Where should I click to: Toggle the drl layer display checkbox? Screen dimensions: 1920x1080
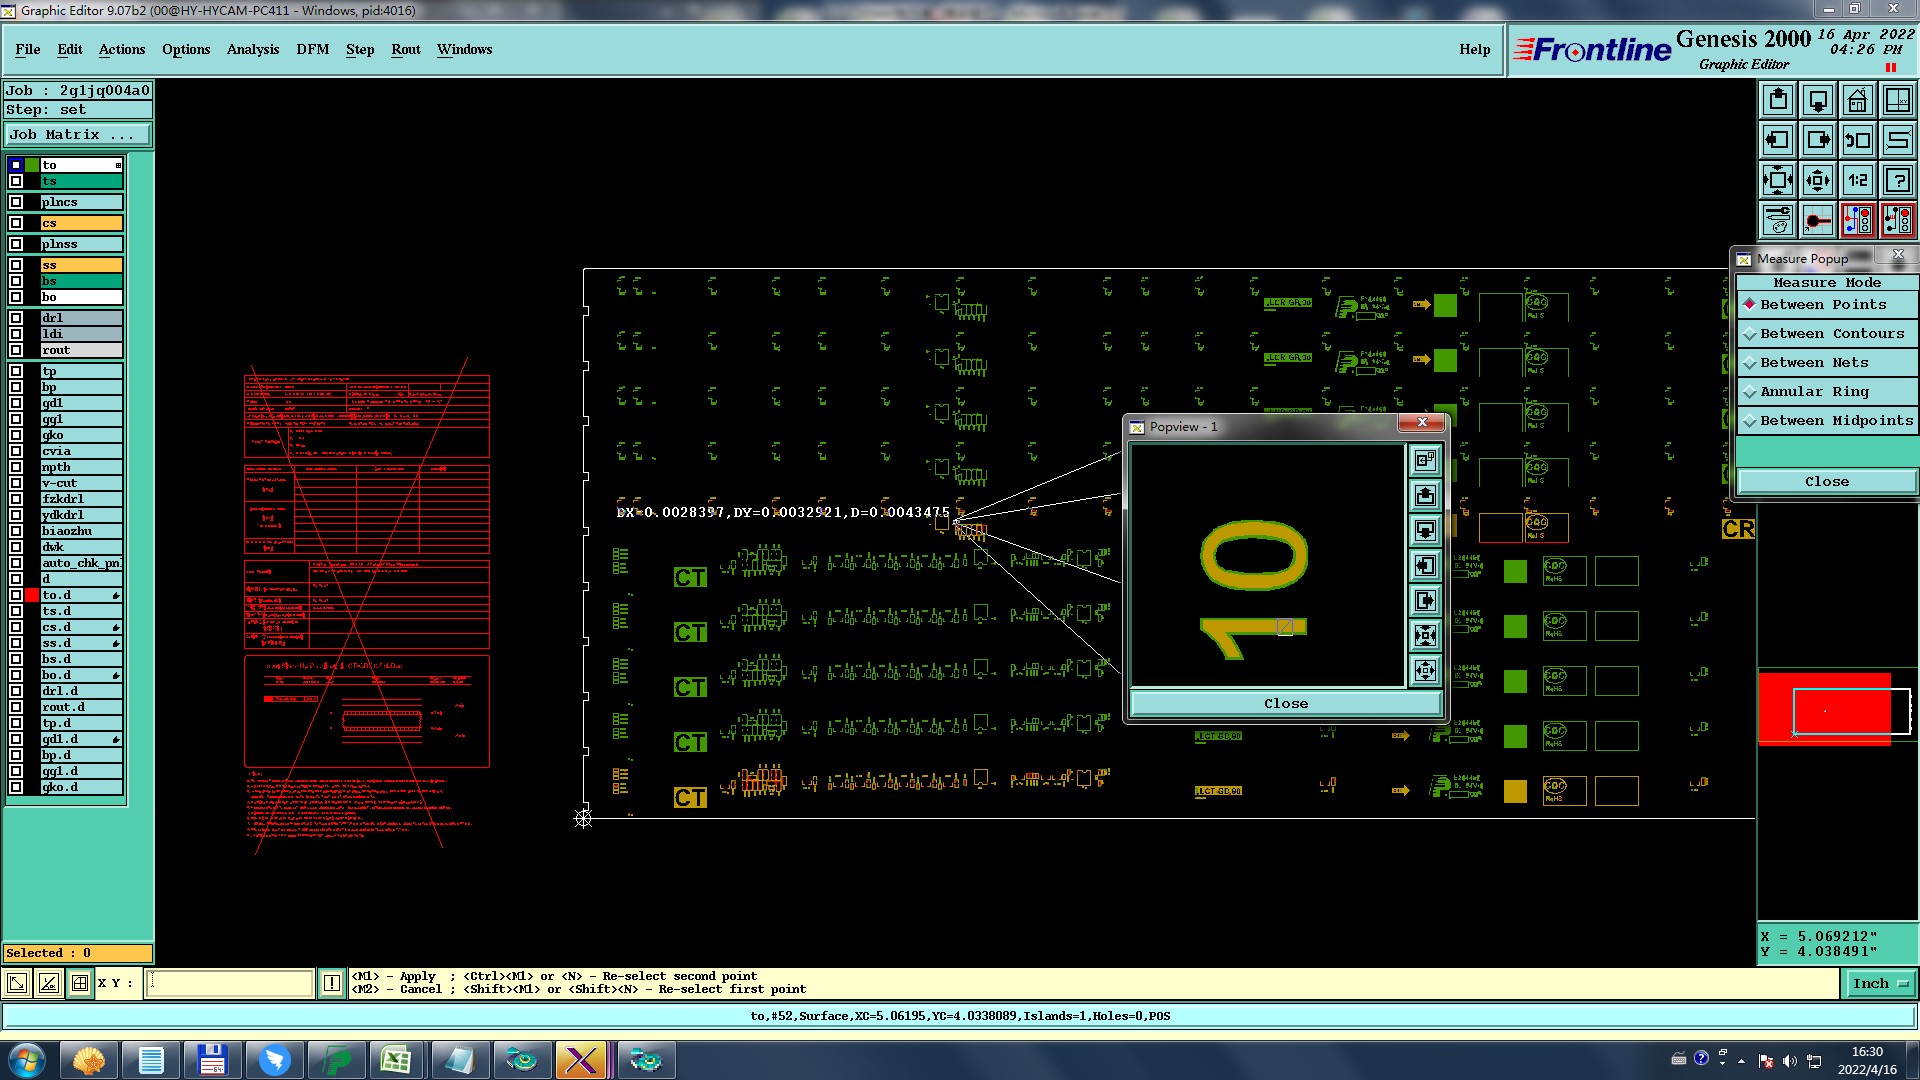point(16,318)
